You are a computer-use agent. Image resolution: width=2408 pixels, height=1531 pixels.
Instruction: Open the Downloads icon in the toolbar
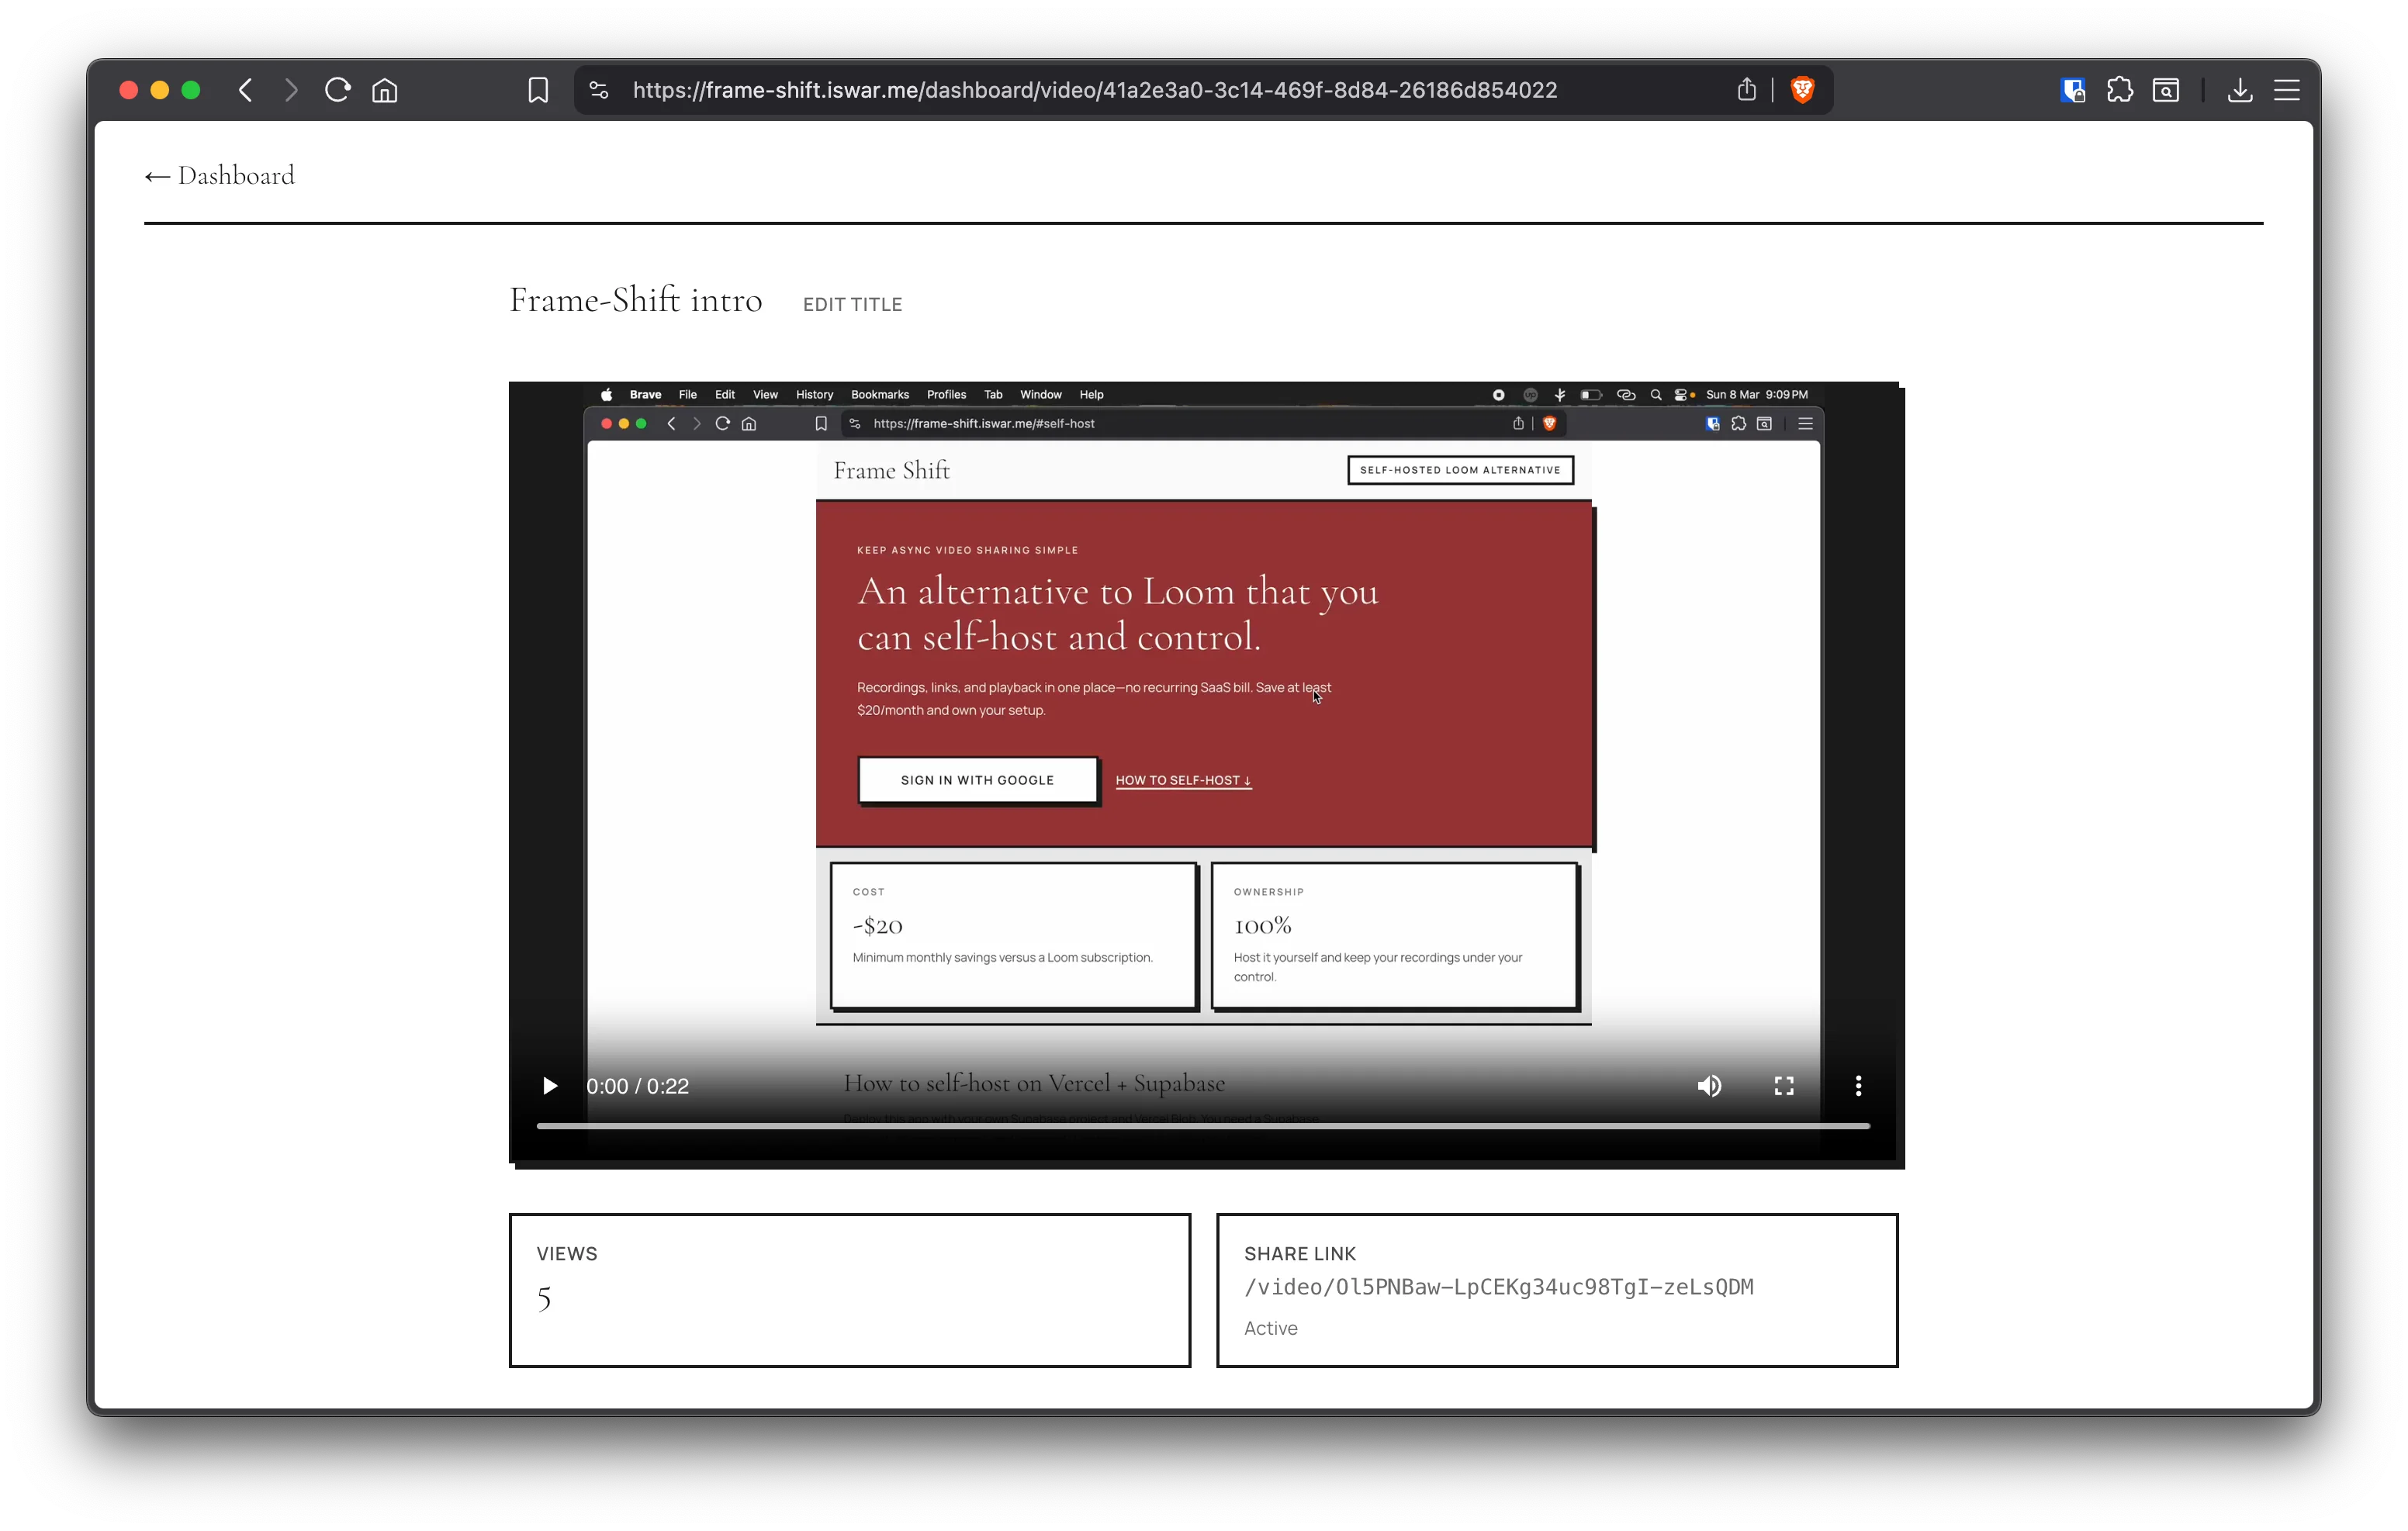2239,90
